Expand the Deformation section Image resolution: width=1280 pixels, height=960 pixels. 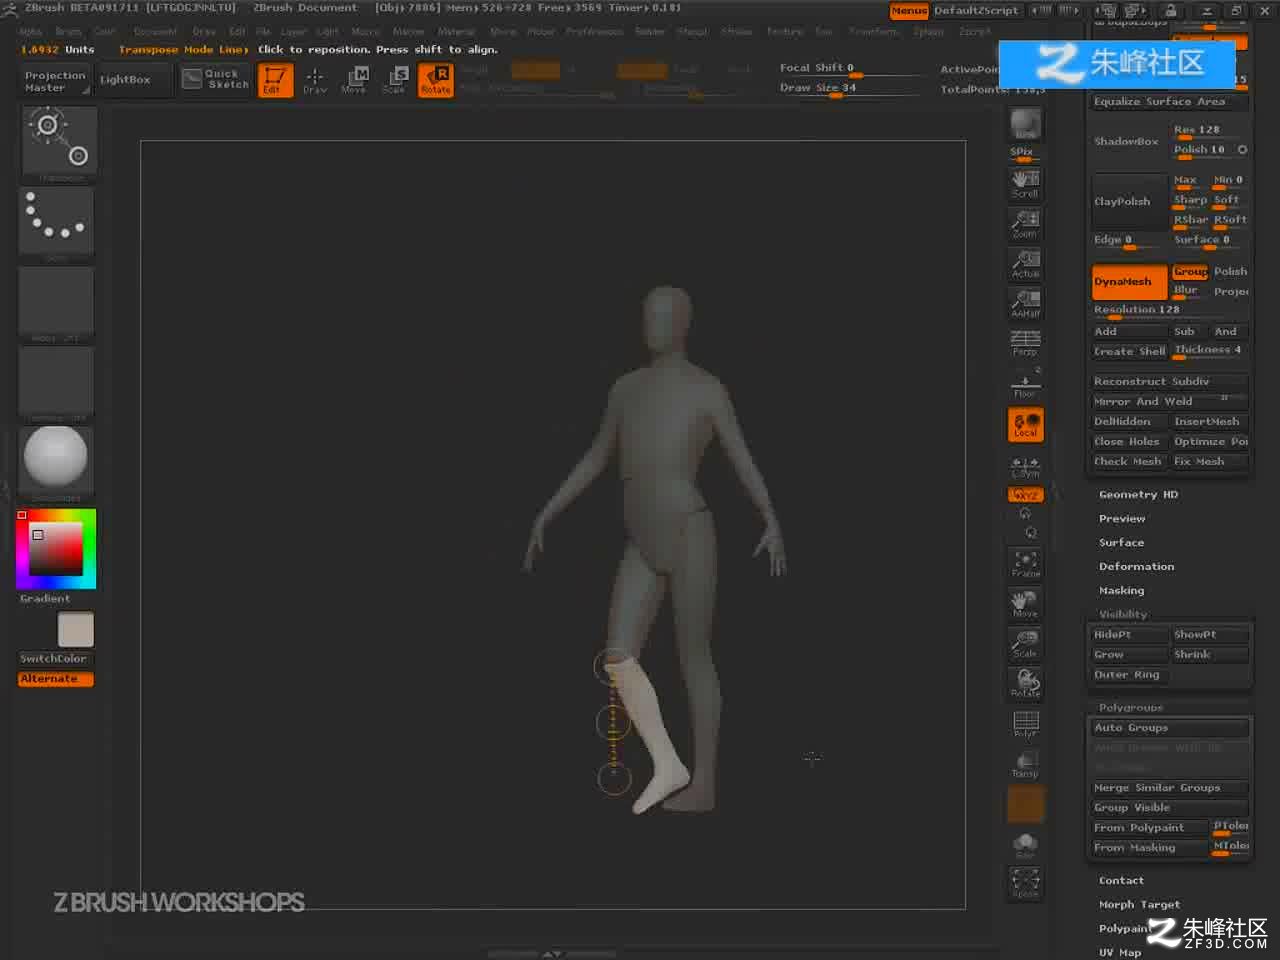point(1136,567)
